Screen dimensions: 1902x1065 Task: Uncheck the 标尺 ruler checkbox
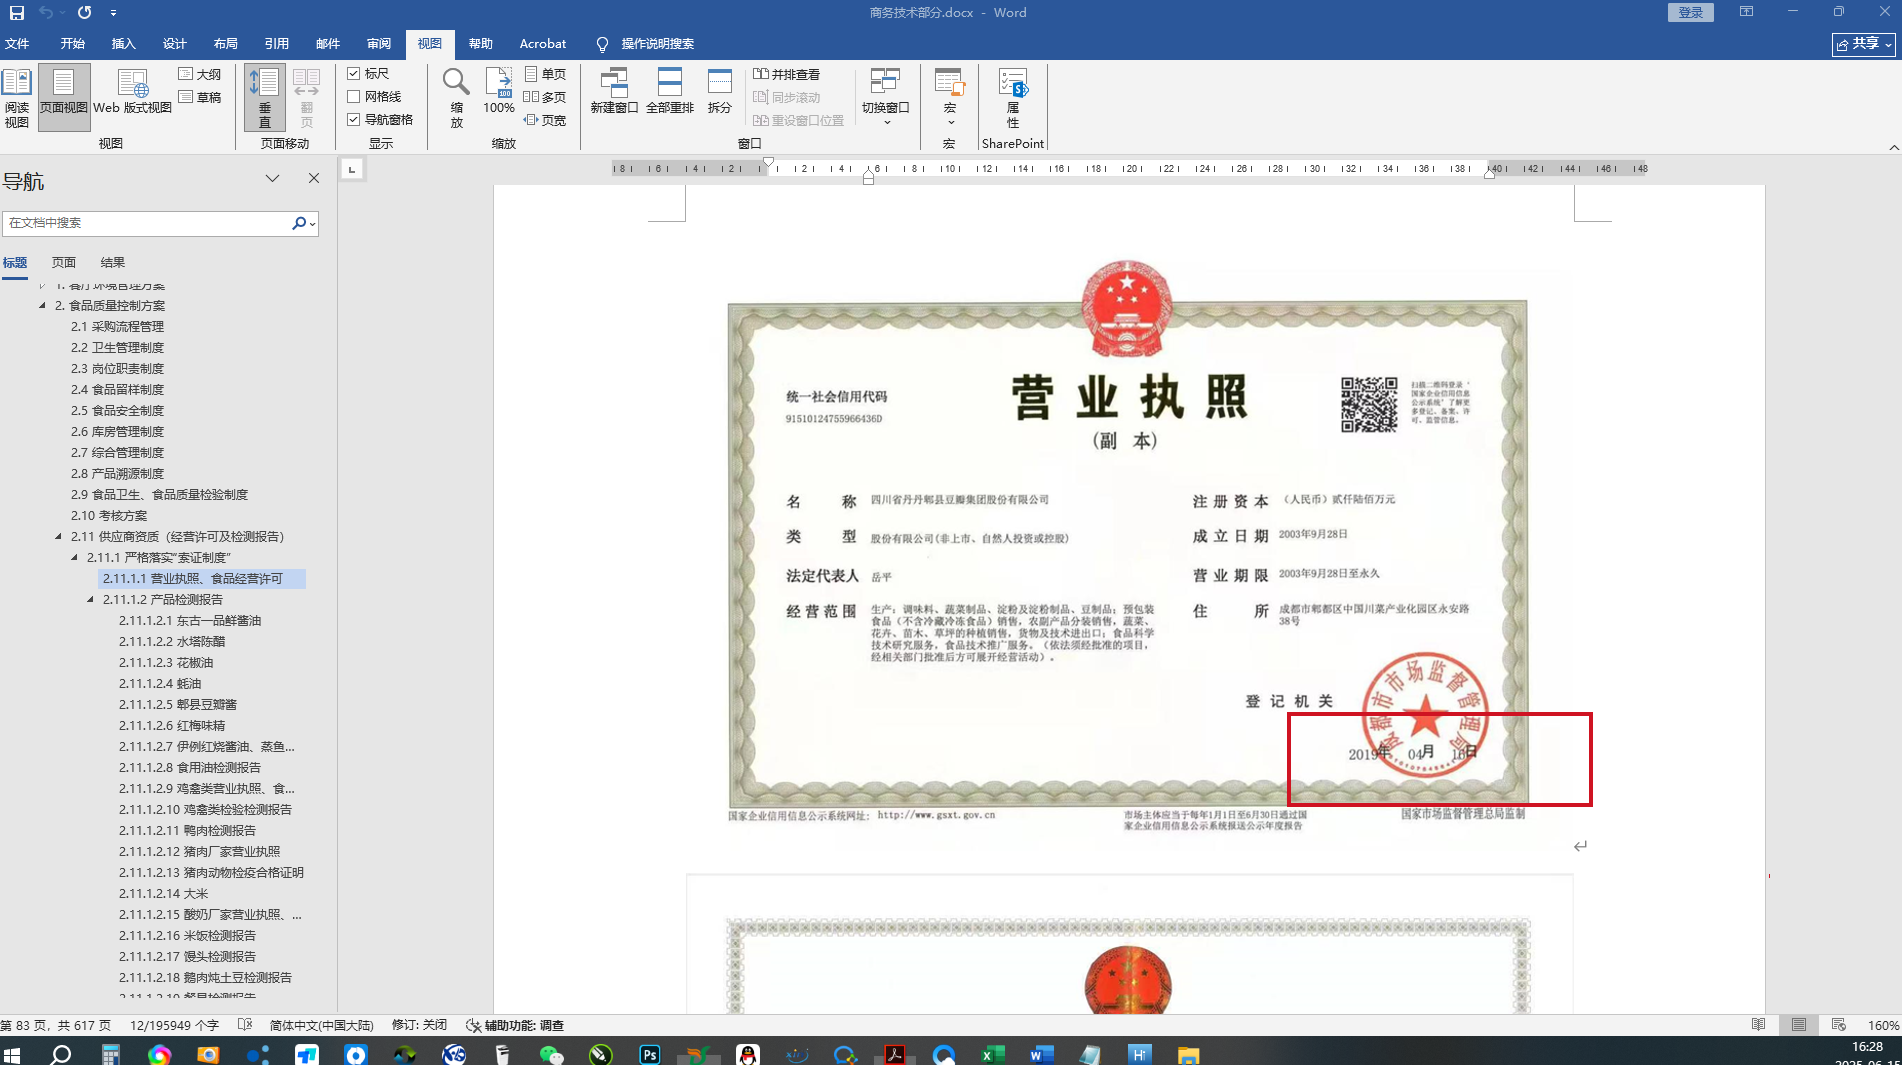[354, 74]
